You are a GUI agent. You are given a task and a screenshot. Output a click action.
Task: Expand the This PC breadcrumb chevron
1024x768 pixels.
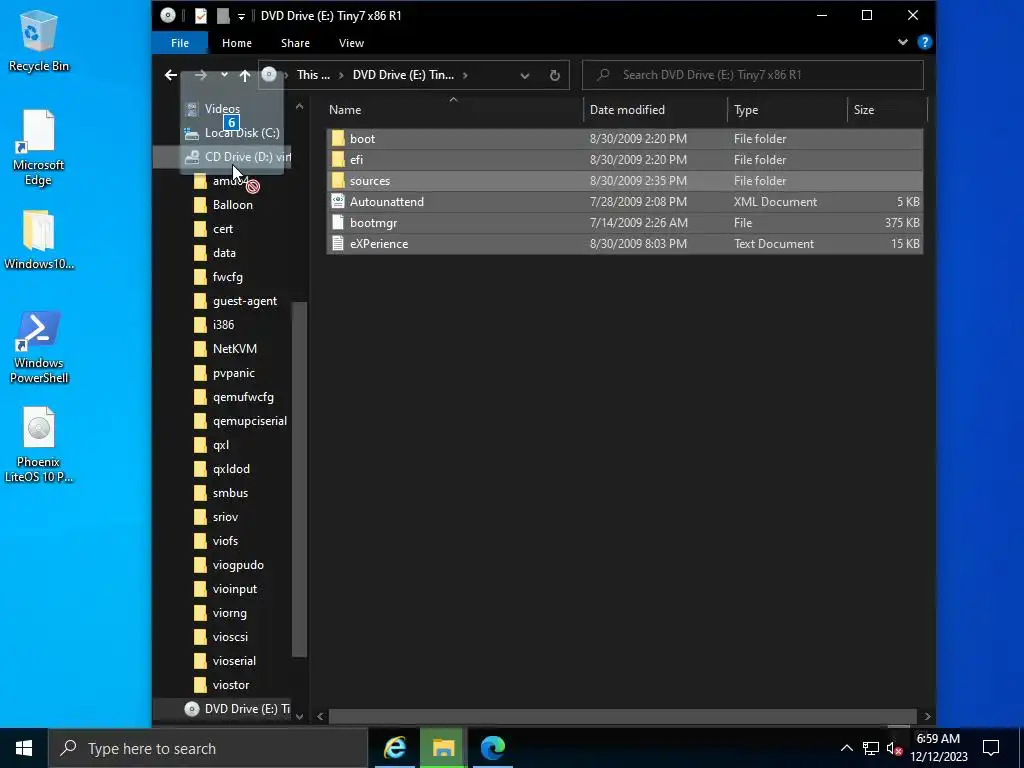click(341, 75)
